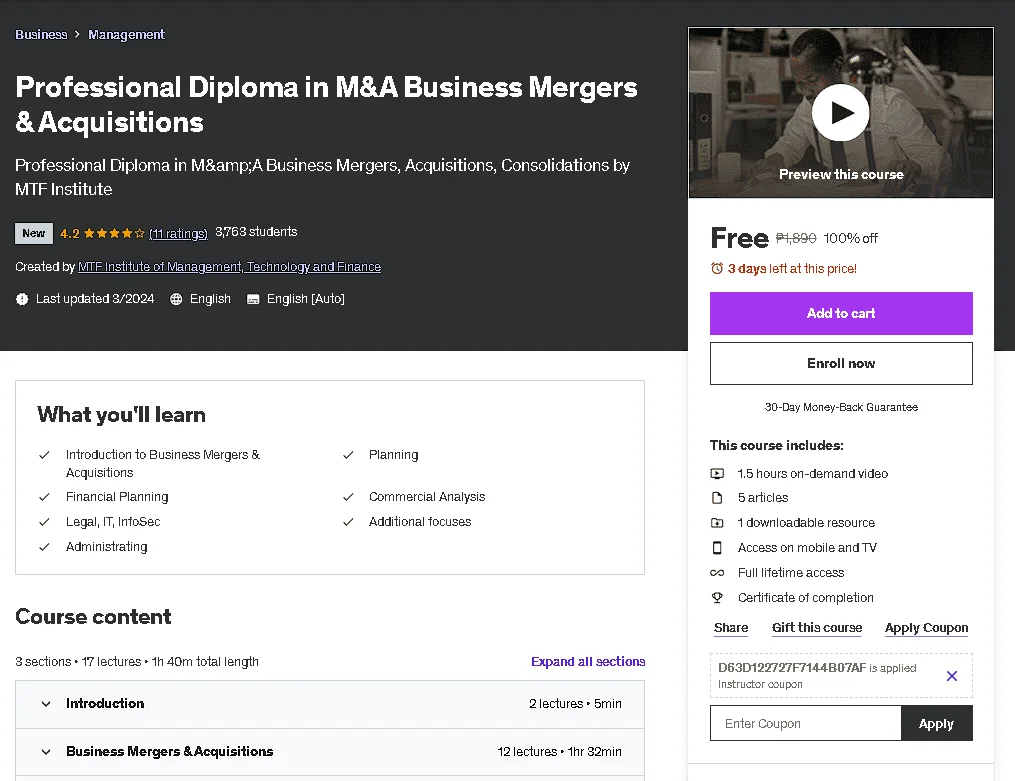Click the applied coupon code D63D122727F7144B07AF
The height and width of the screenshot is (781, 1015).
[792, 668]
